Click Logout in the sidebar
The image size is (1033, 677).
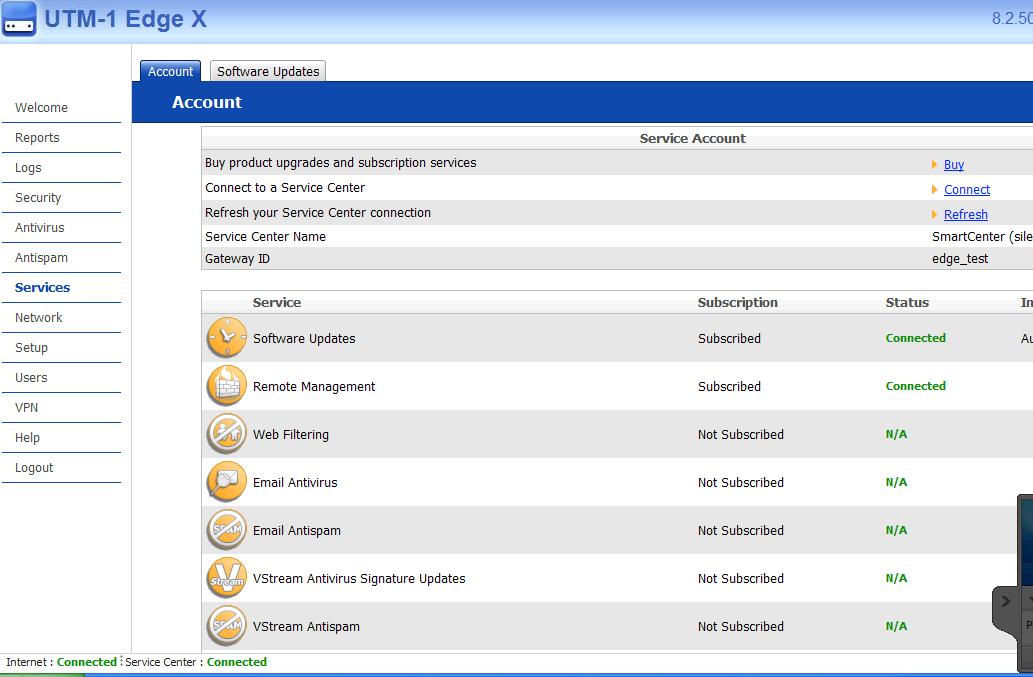pos(34,468)
